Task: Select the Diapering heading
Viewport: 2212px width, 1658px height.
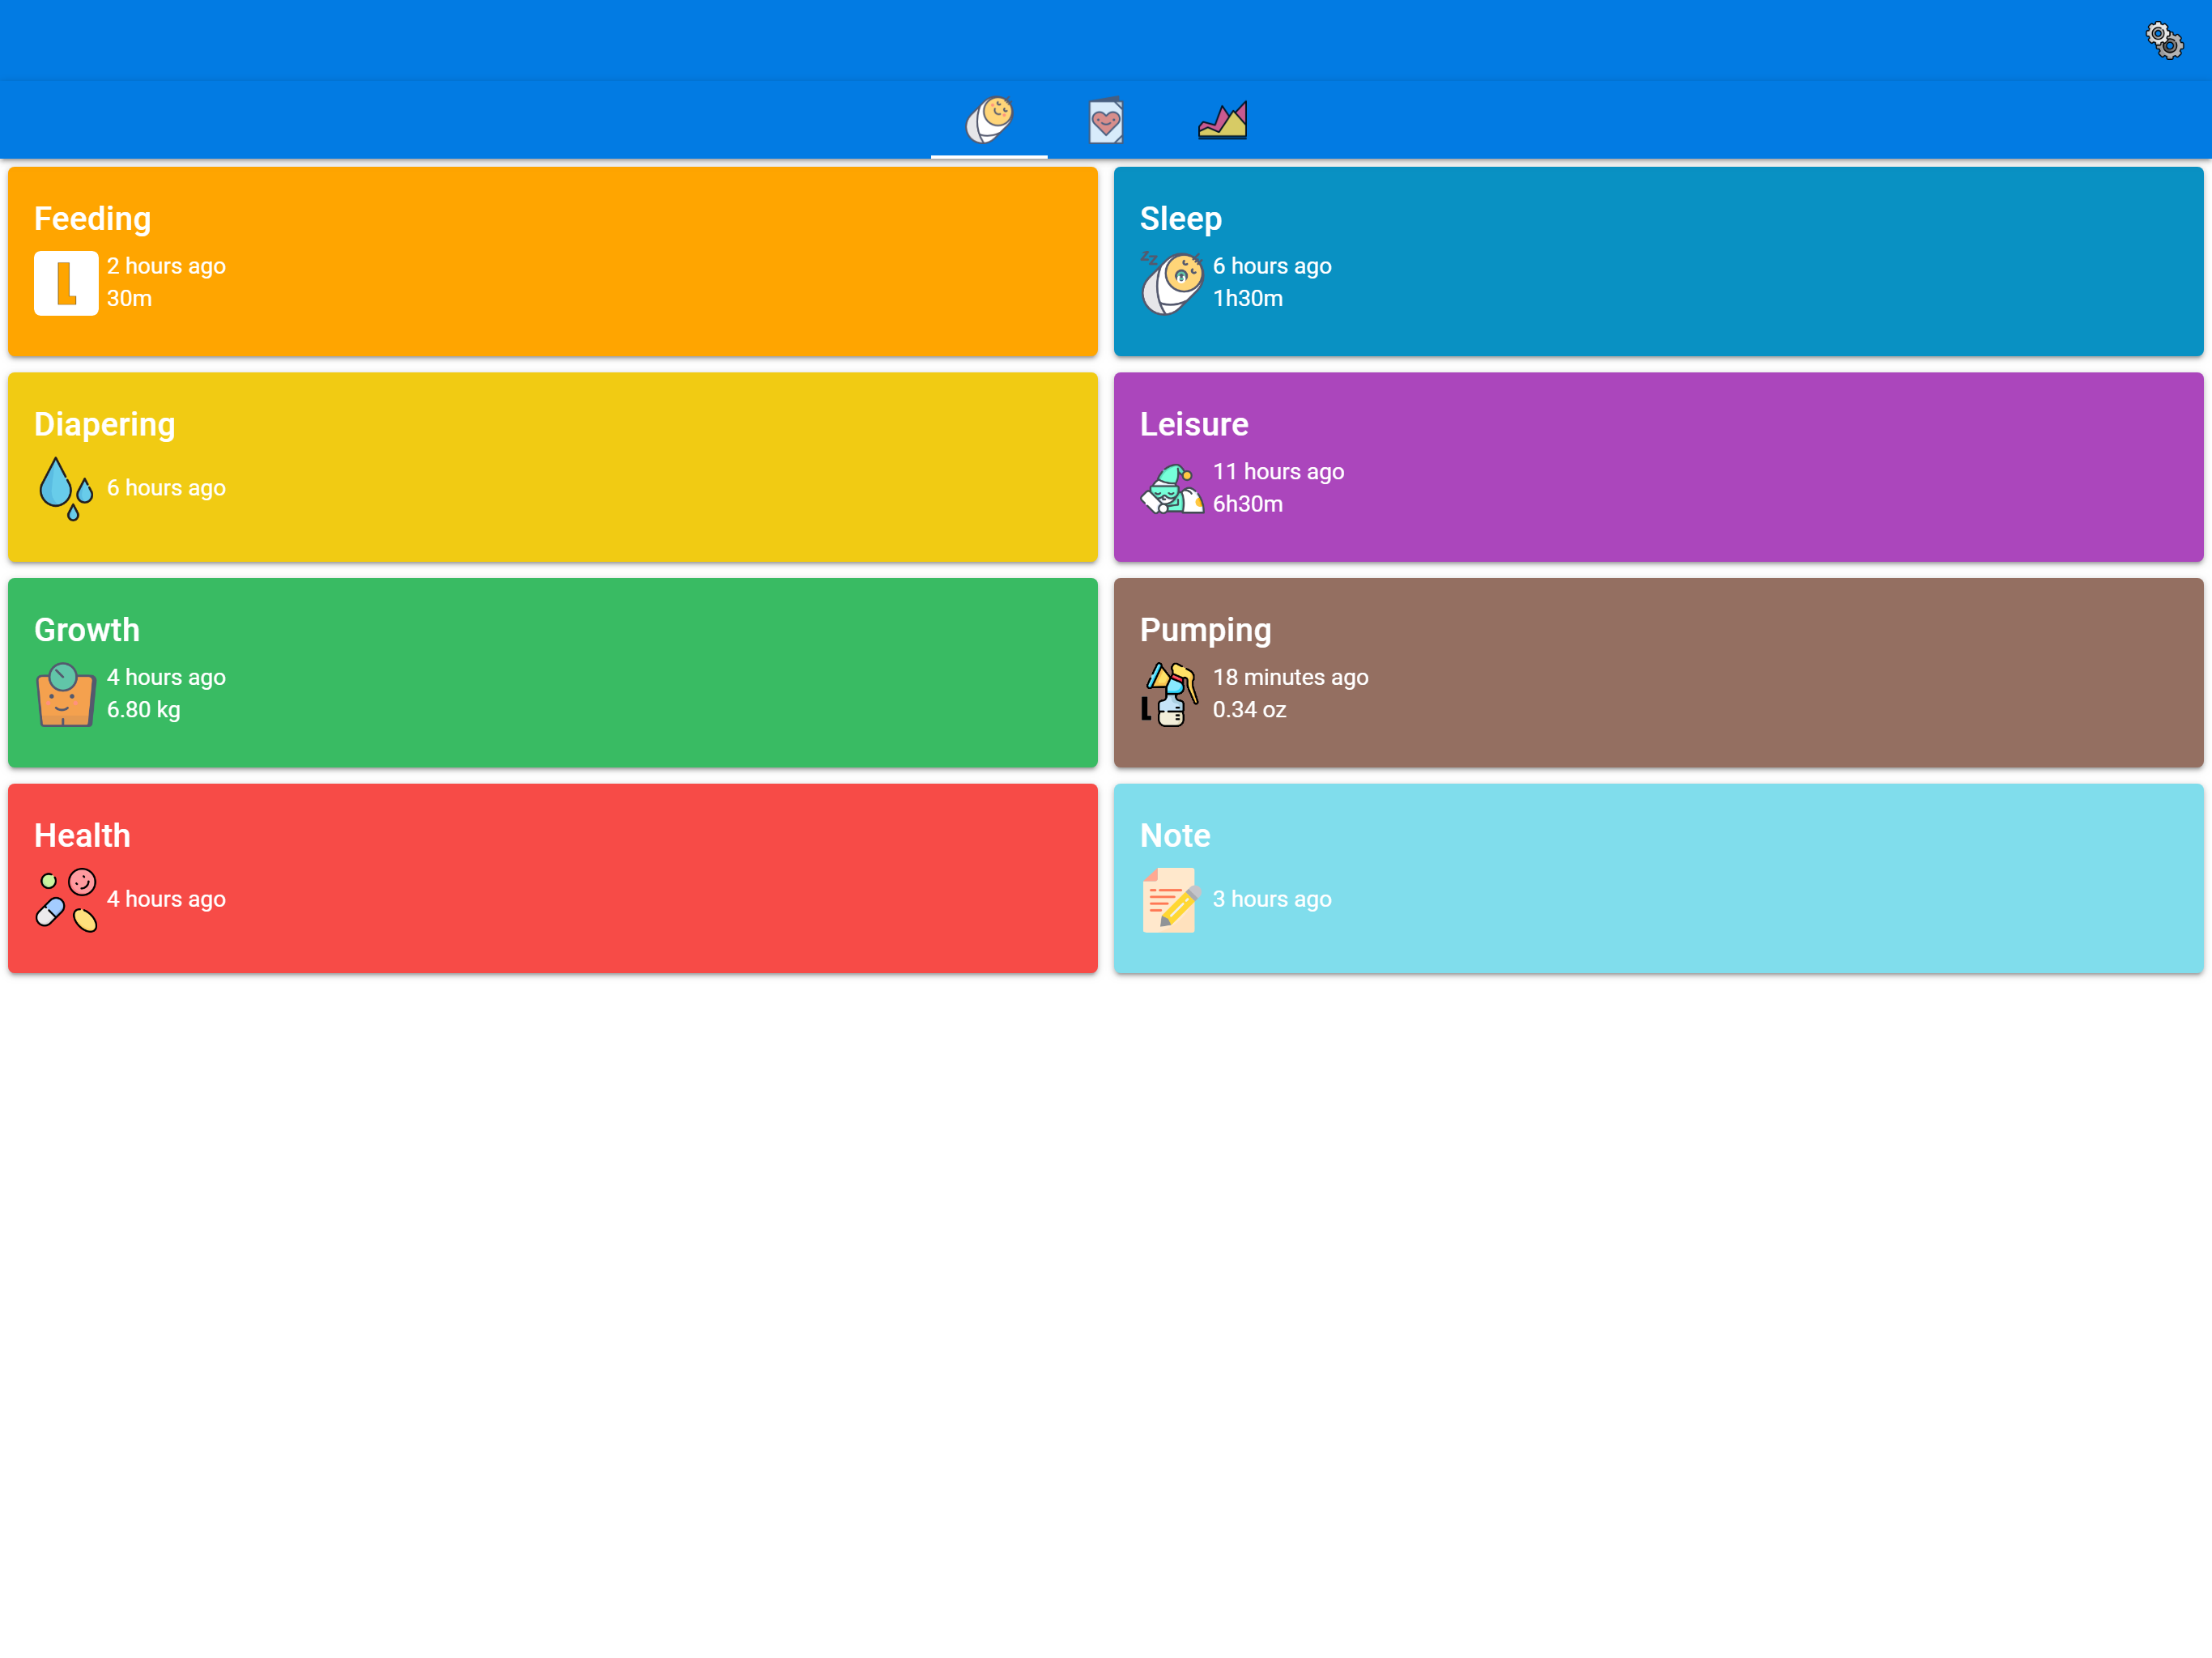Action: [x=104, y=424]
